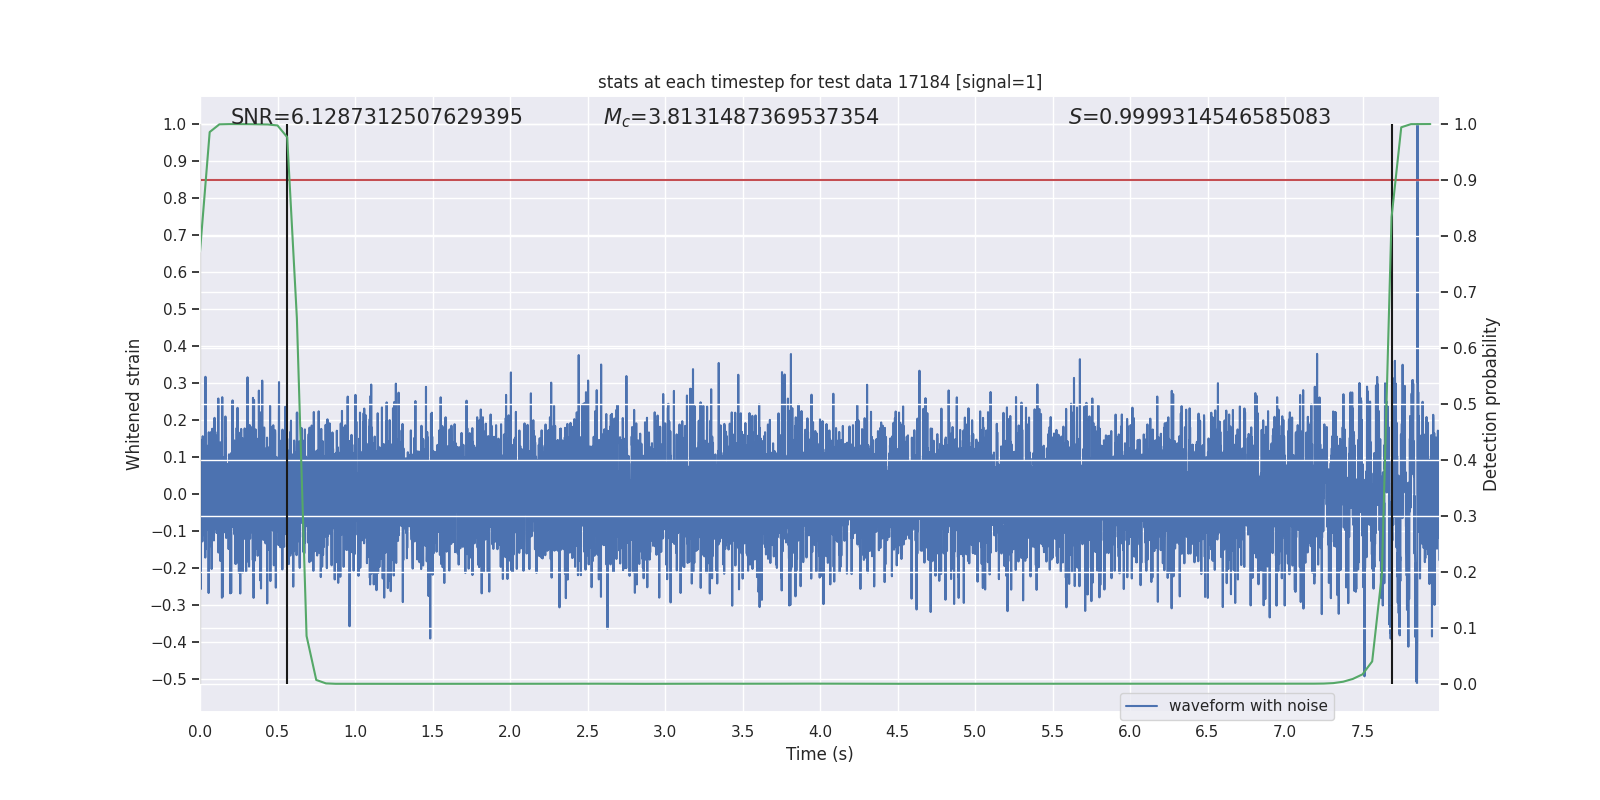The image size is (1600, 800).
Task: Pick the 3.0 tick on the time axis
Action: (665, 731)
